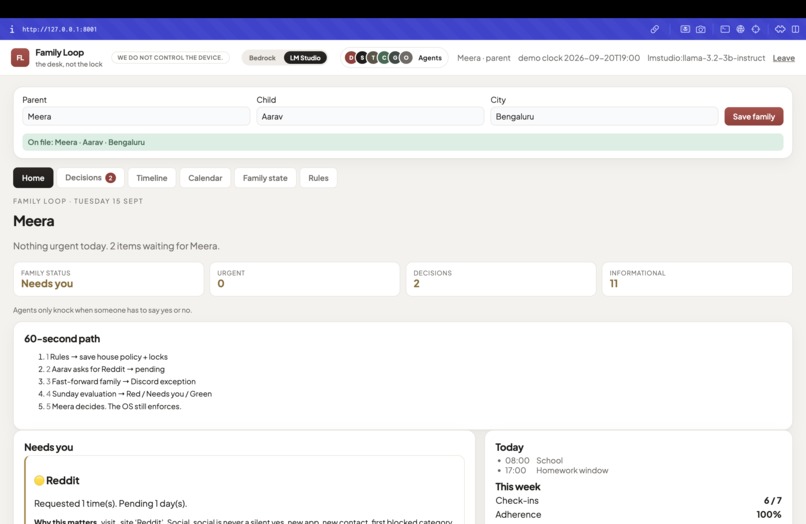Click the camera screenshot icon

tap(701, 29)
